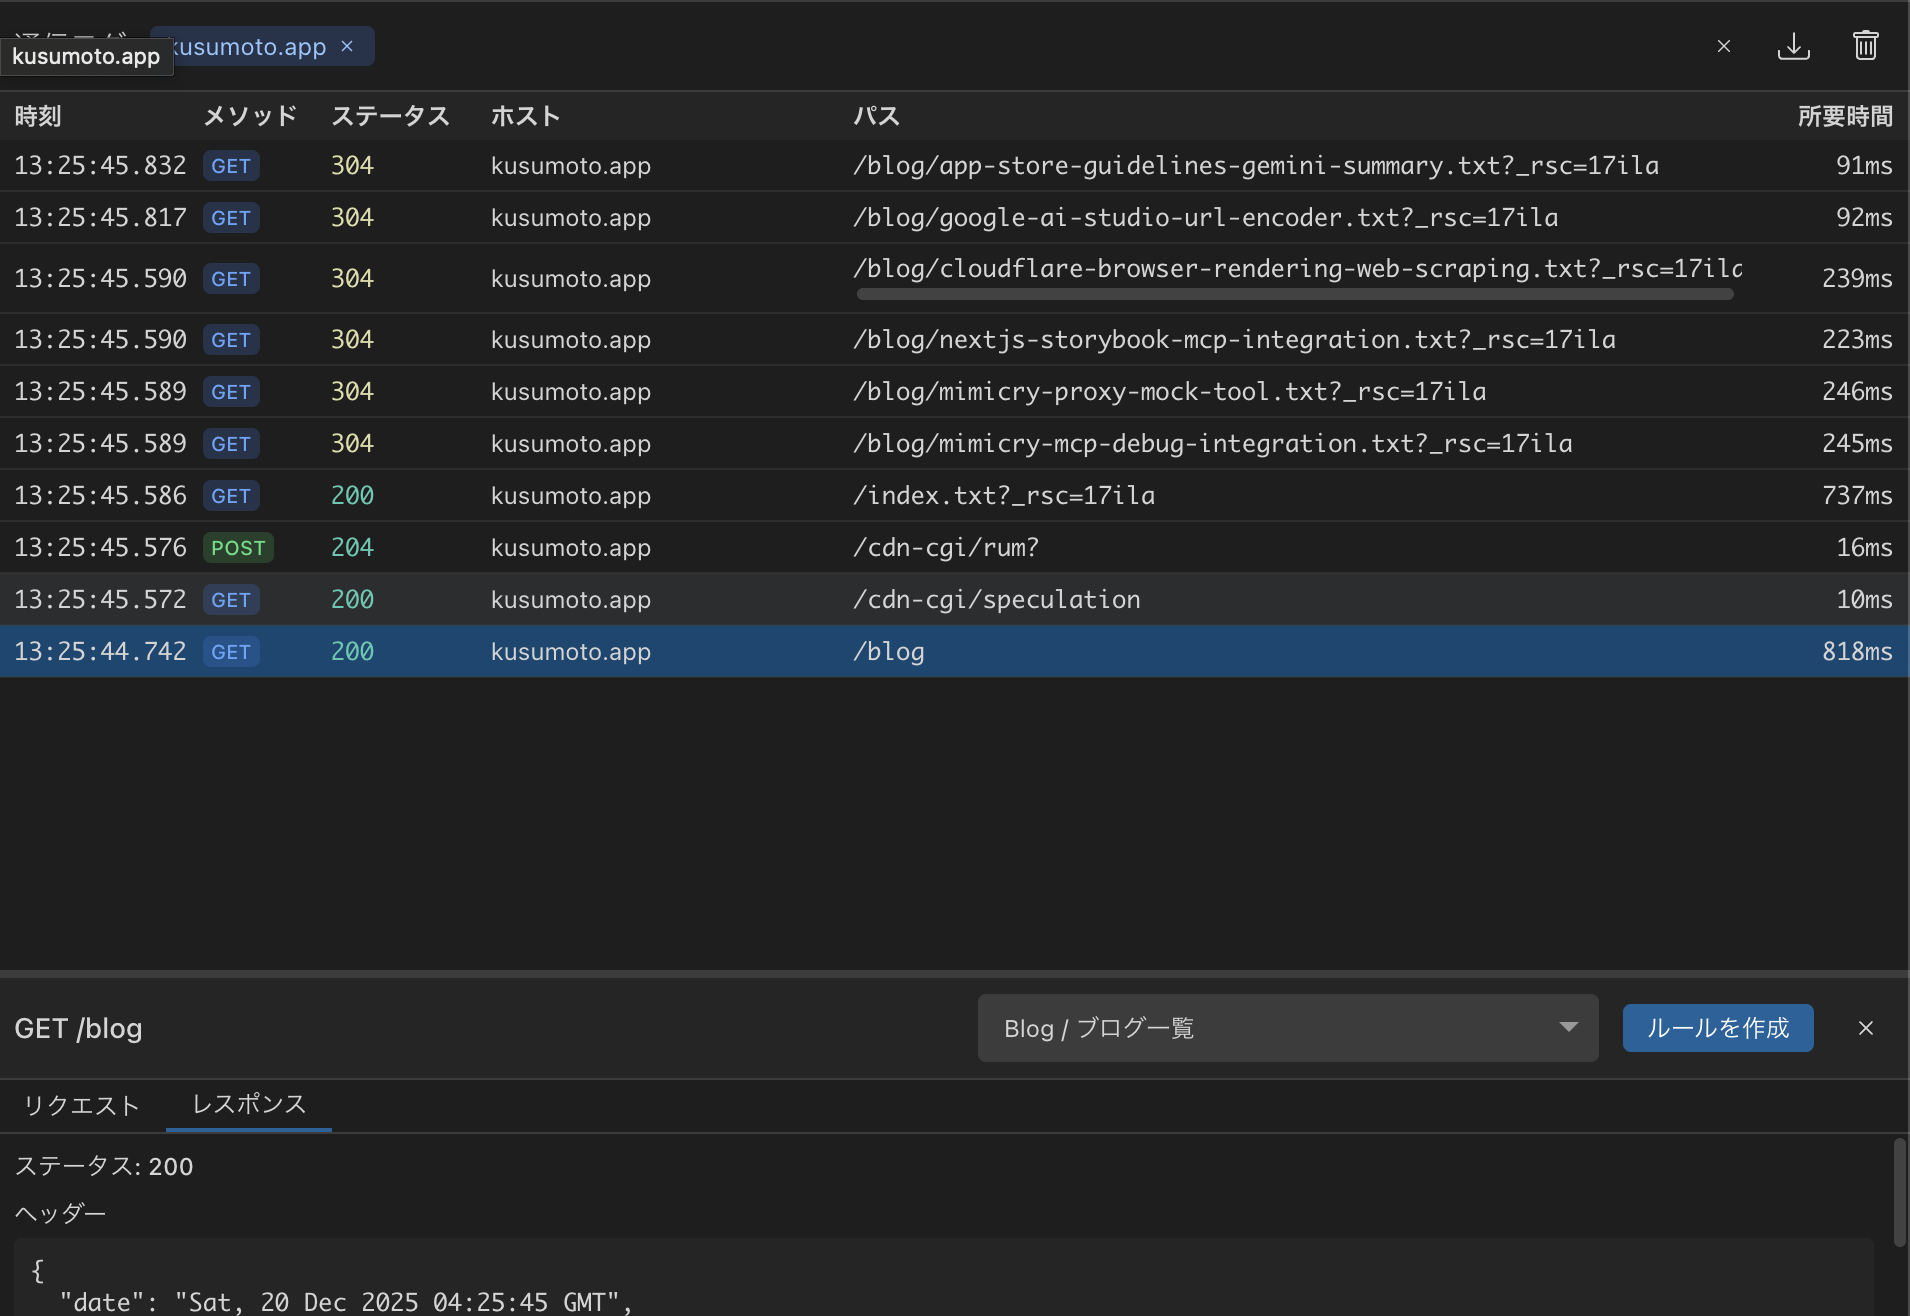Click the 所要時間 column header

[x=1845, y=116]
